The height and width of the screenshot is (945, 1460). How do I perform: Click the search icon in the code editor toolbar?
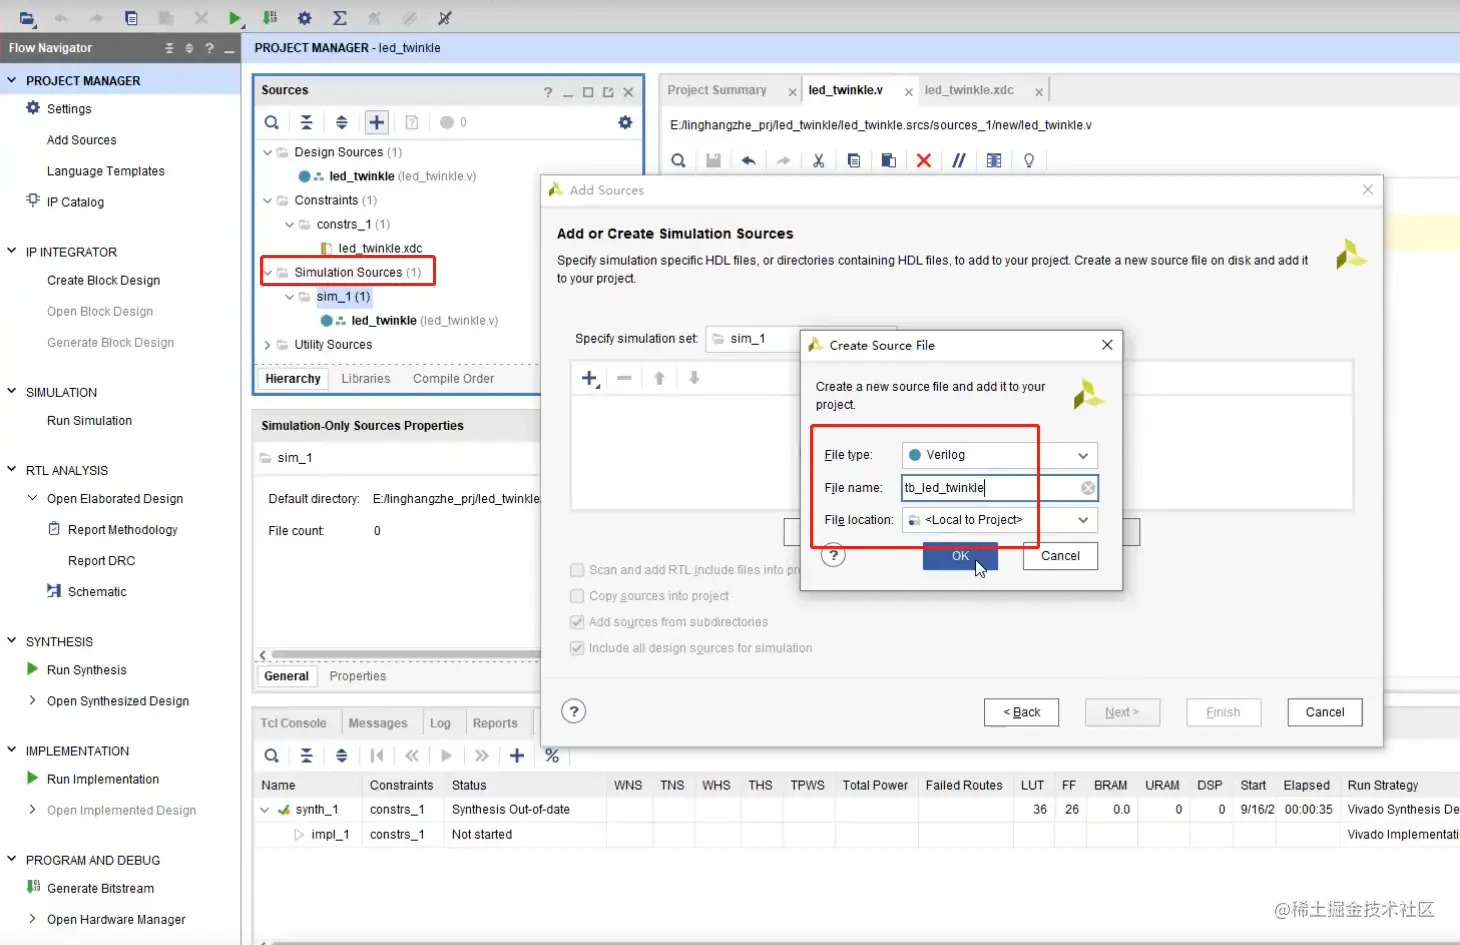click(x=678, y=160)
